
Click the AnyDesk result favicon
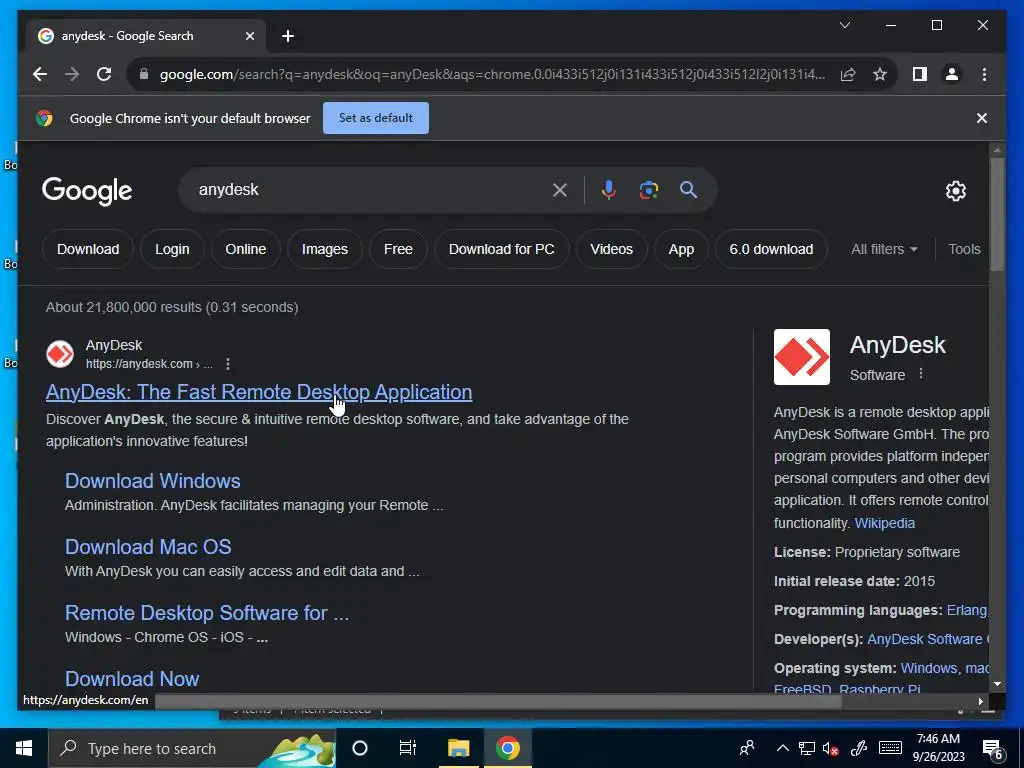[60, 354]
